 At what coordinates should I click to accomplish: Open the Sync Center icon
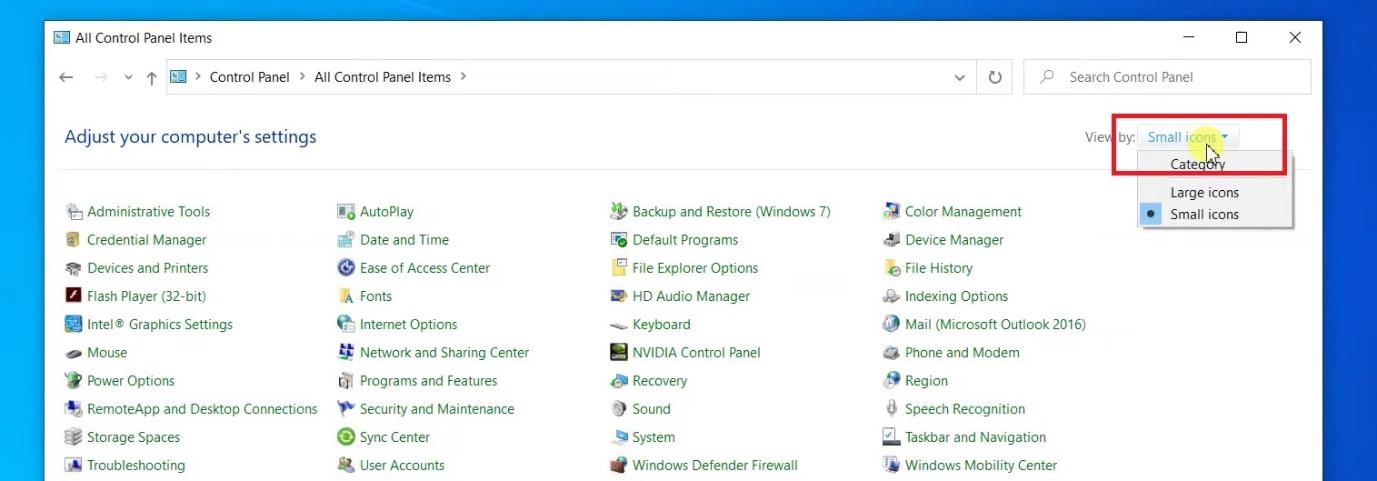point(346,437)
